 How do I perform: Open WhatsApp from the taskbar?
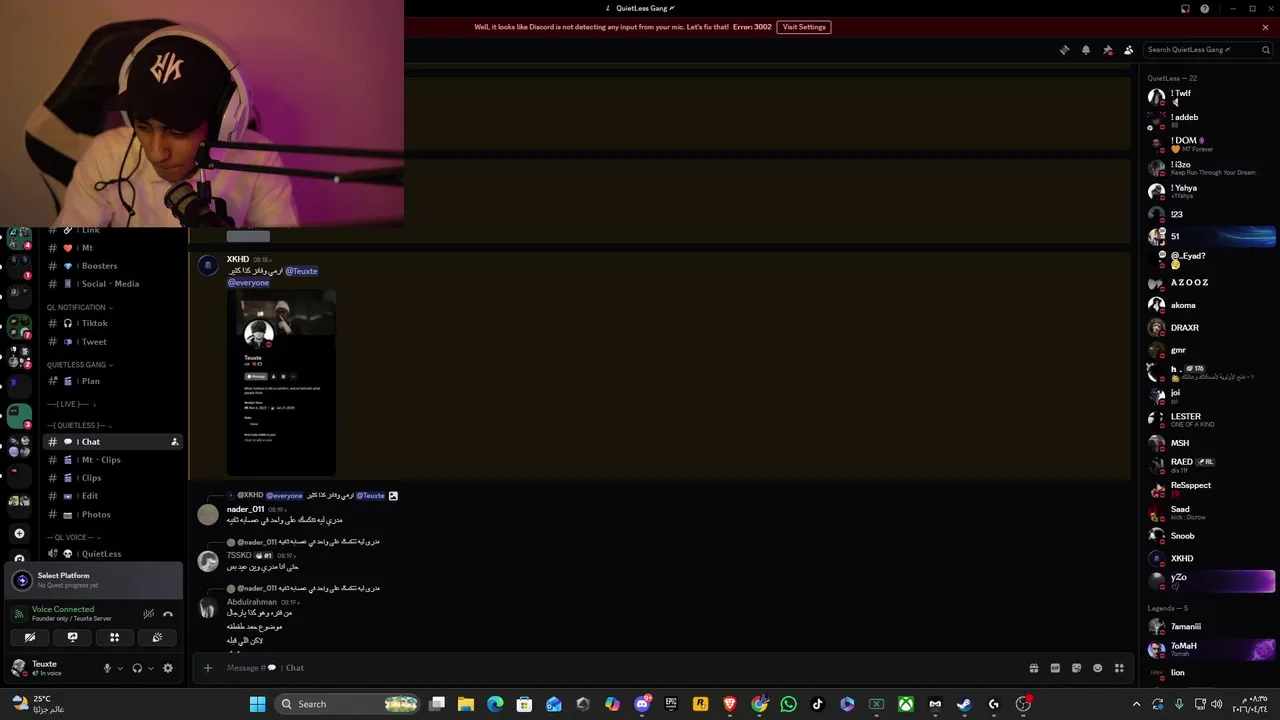pyautogui.click(x=789, y=704)
